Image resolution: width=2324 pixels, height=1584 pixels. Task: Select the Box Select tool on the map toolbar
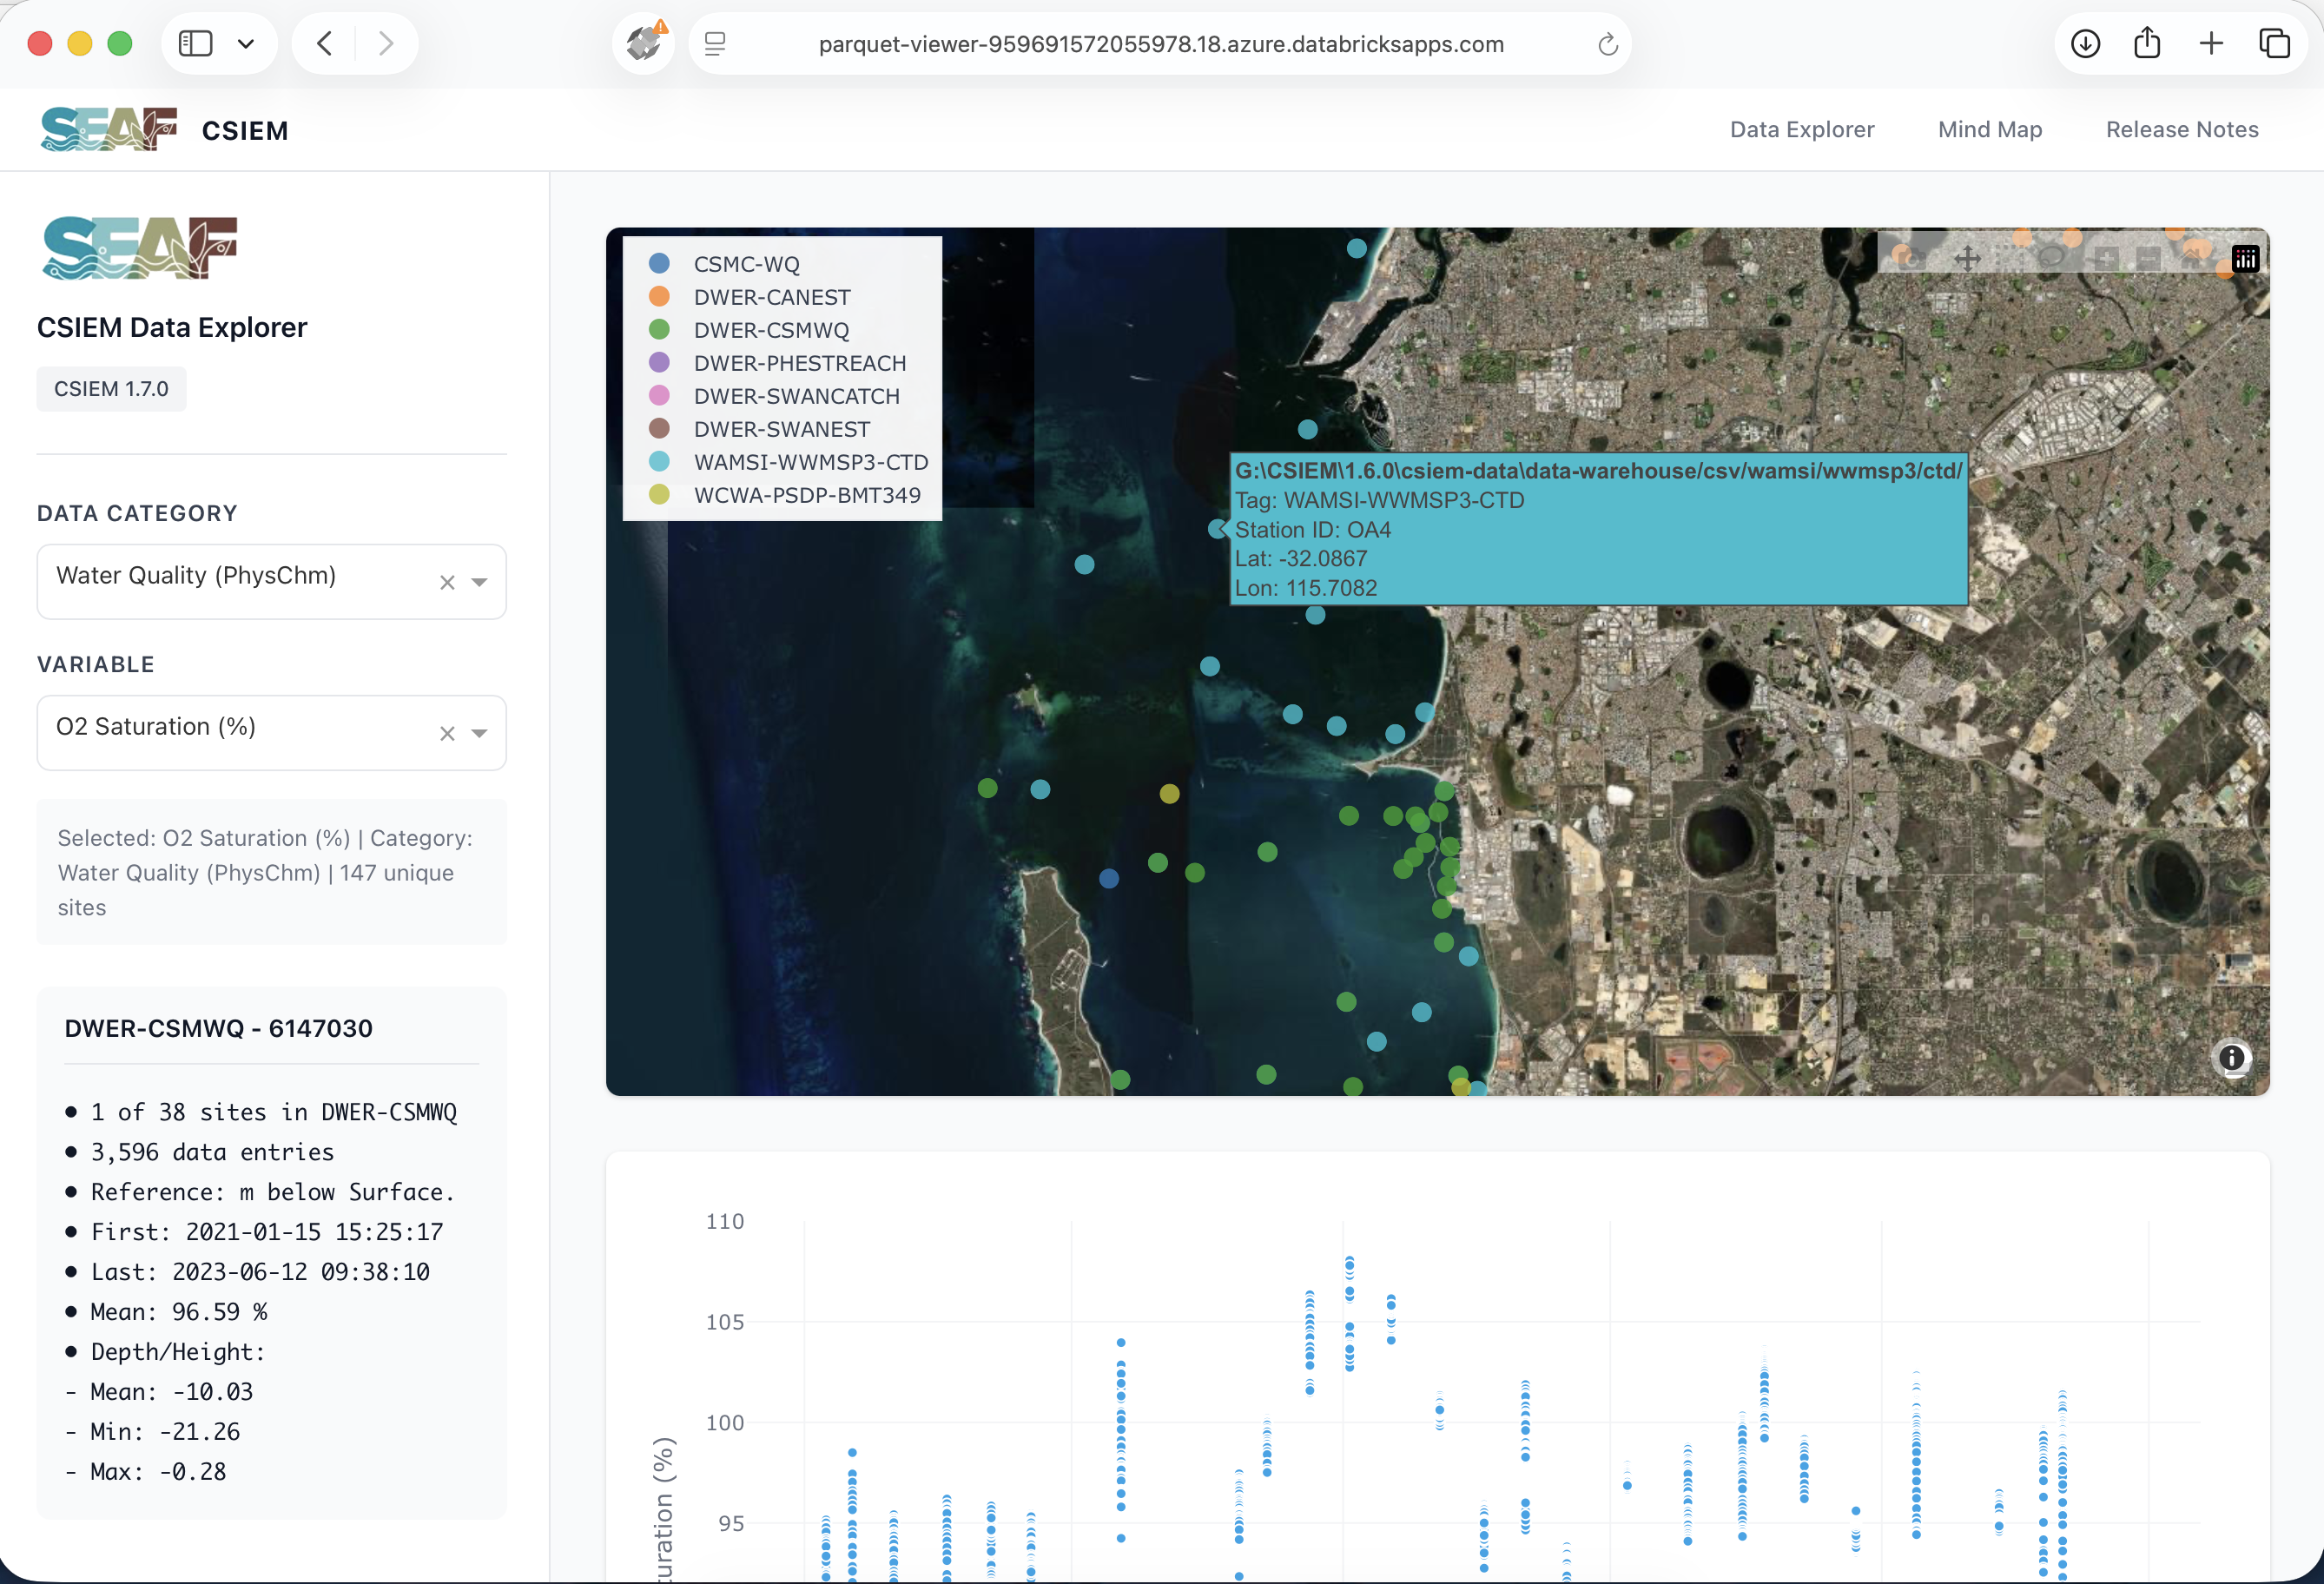click(x=2009, y=259)
